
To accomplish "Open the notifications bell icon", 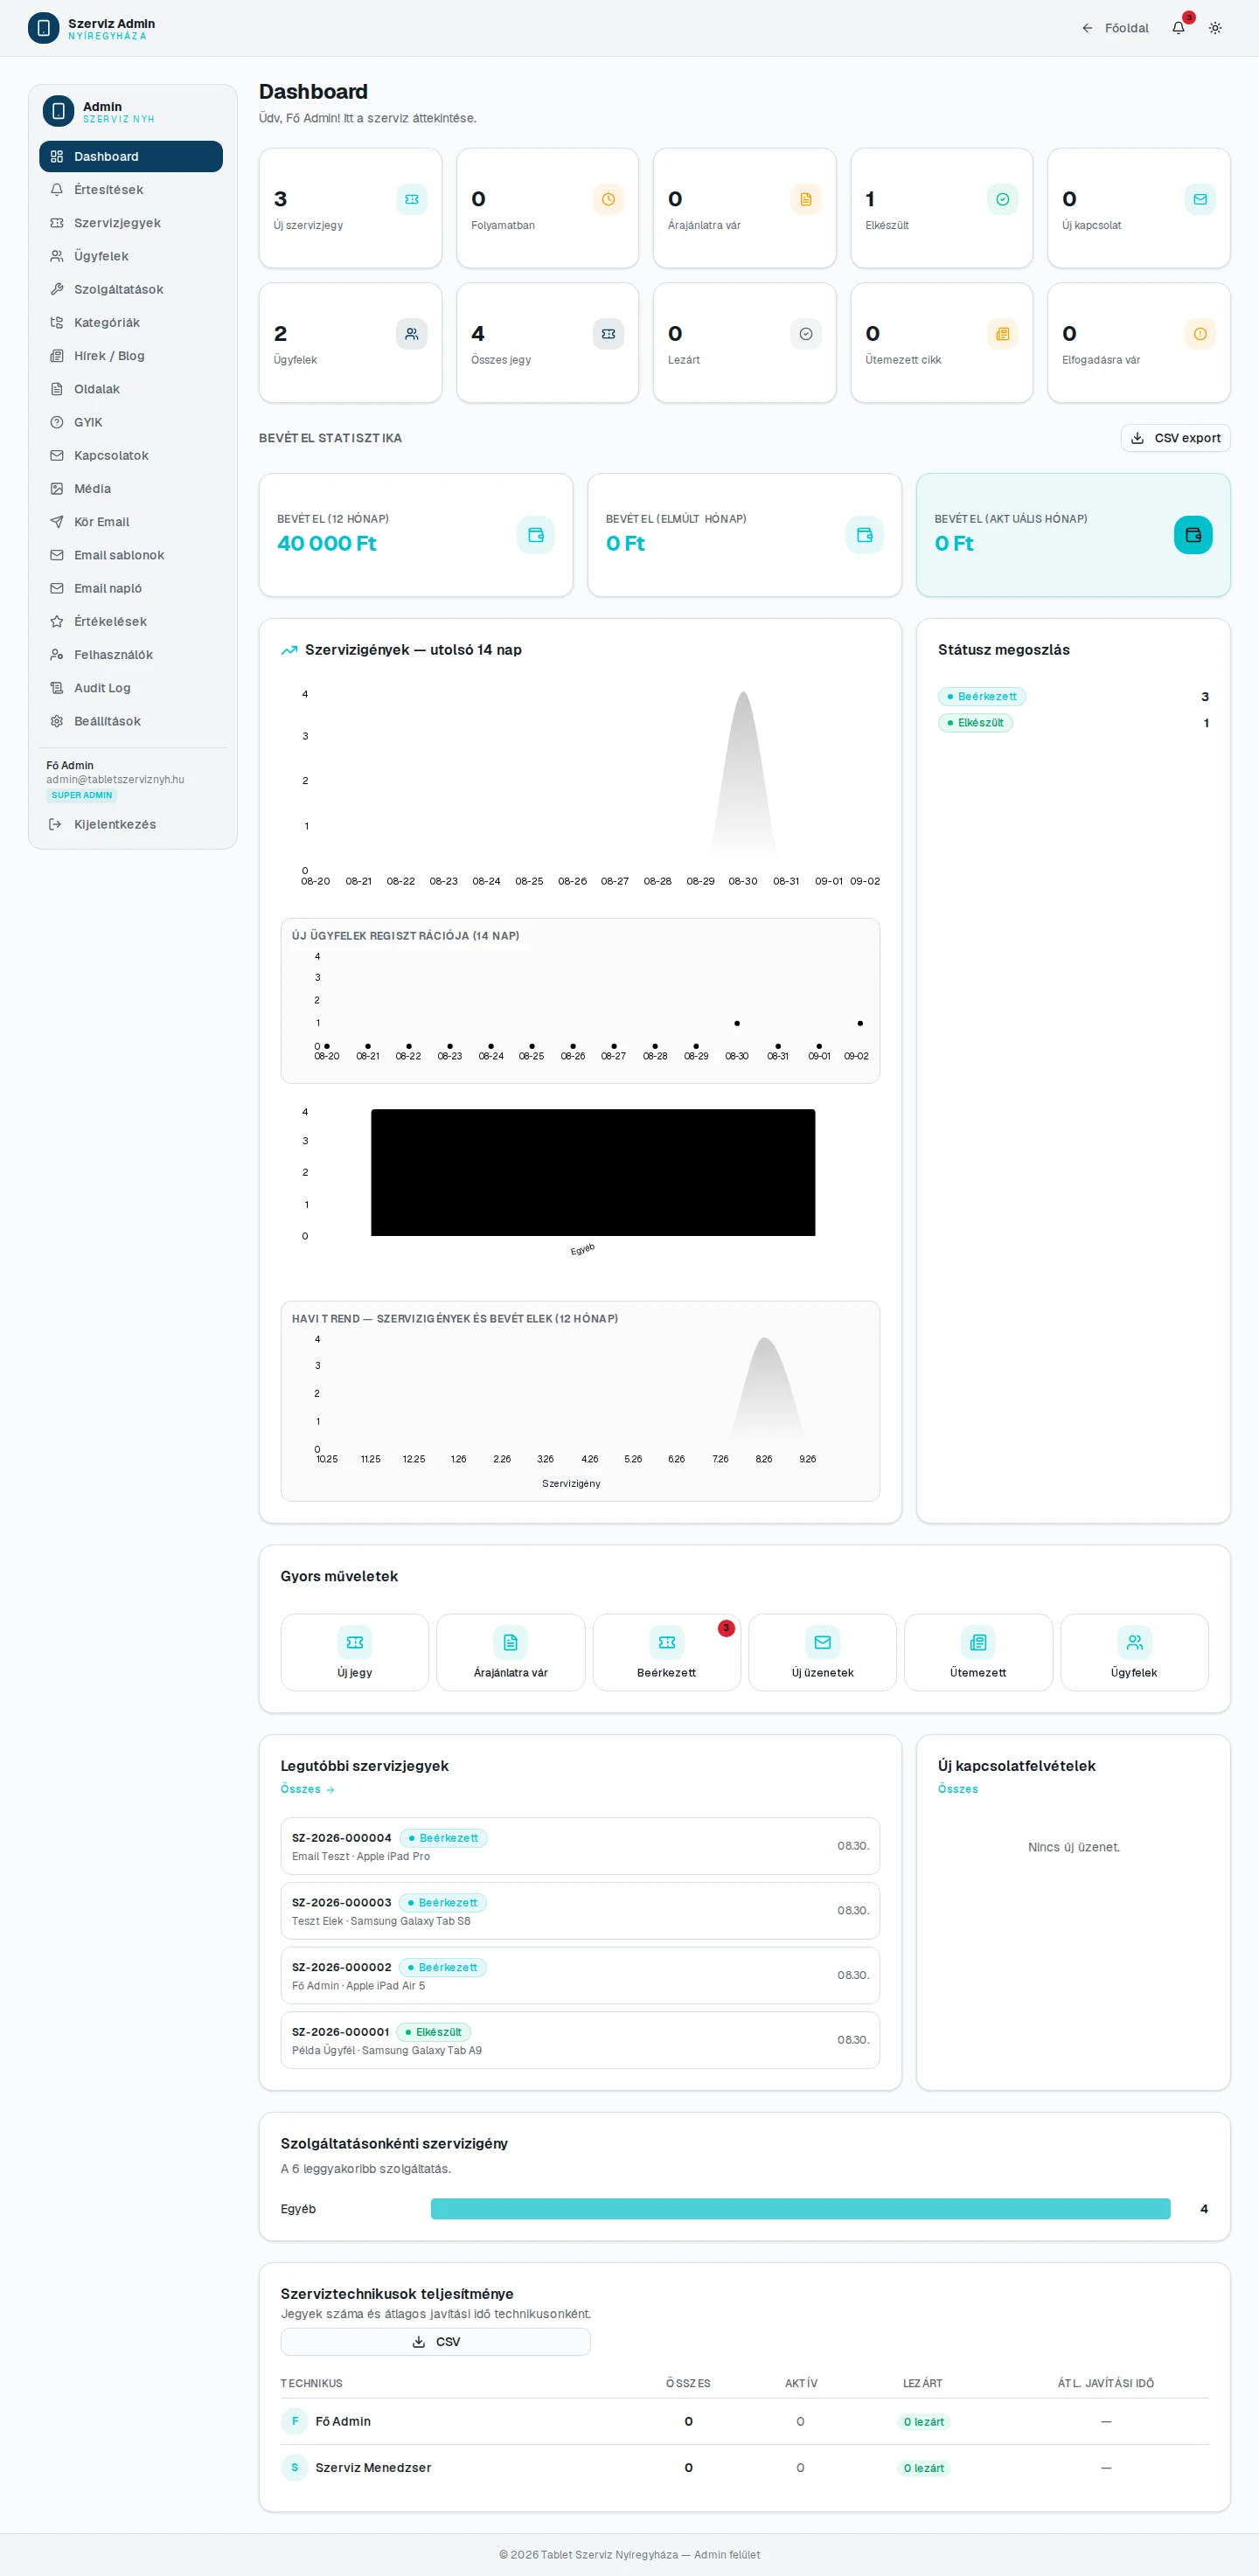I will tap(1178, 28).
